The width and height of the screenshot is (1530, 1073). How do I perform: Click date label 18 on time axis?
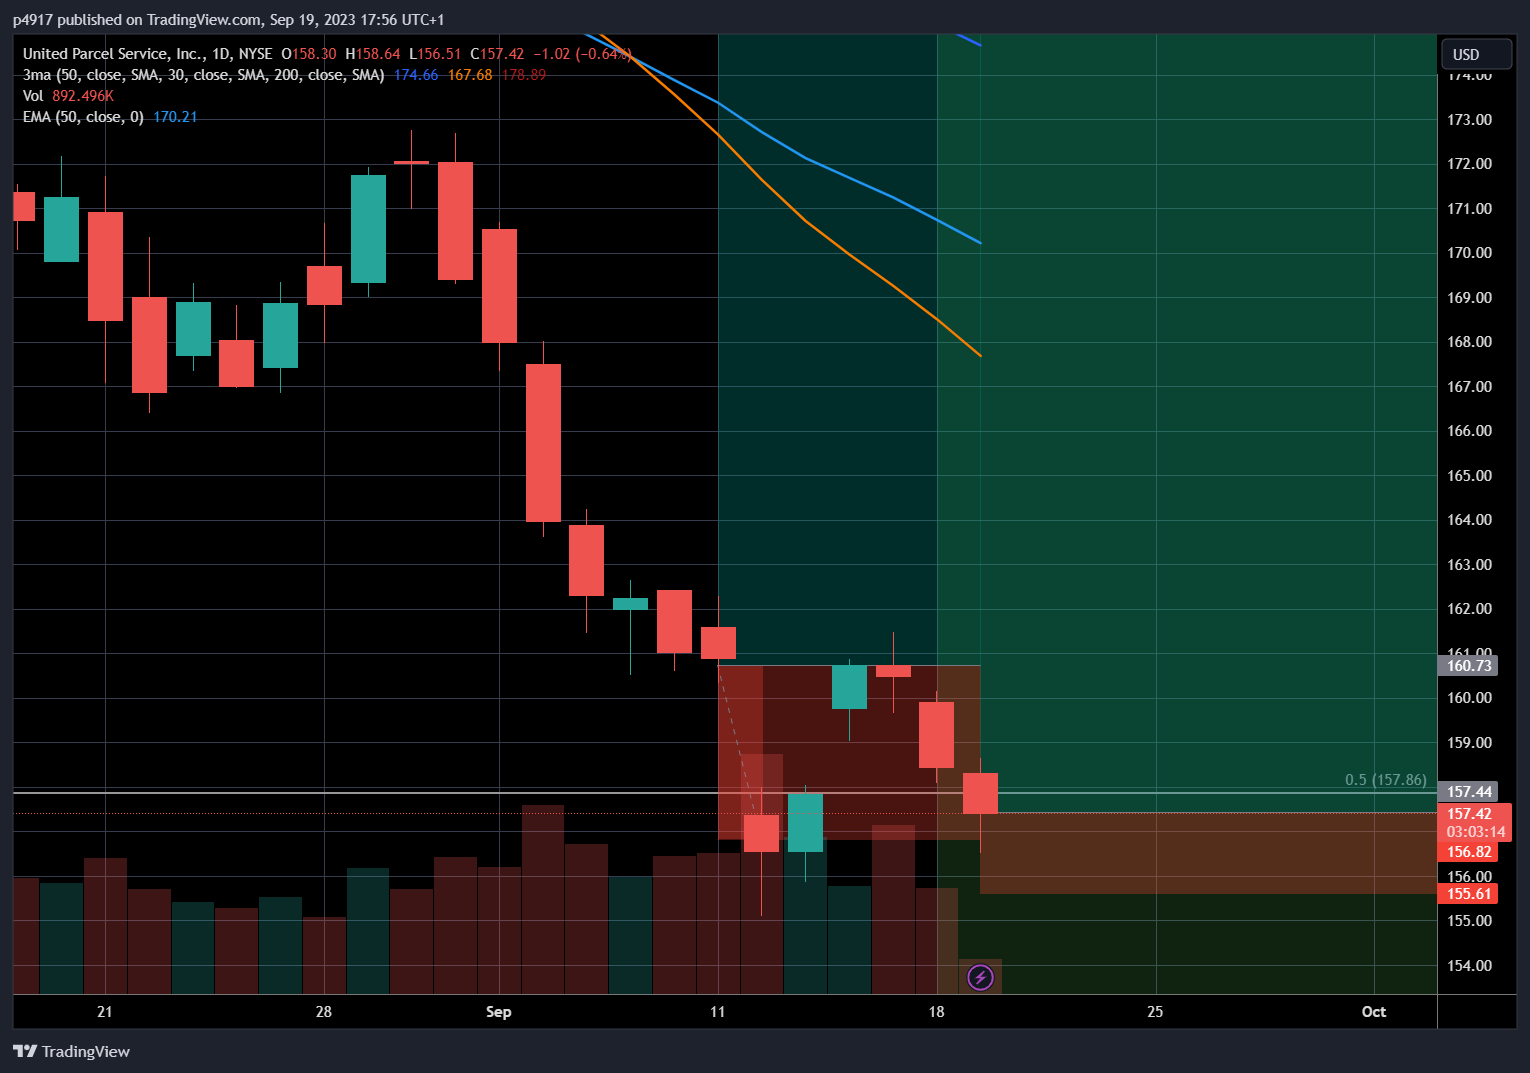click(x=936, y=1012)
